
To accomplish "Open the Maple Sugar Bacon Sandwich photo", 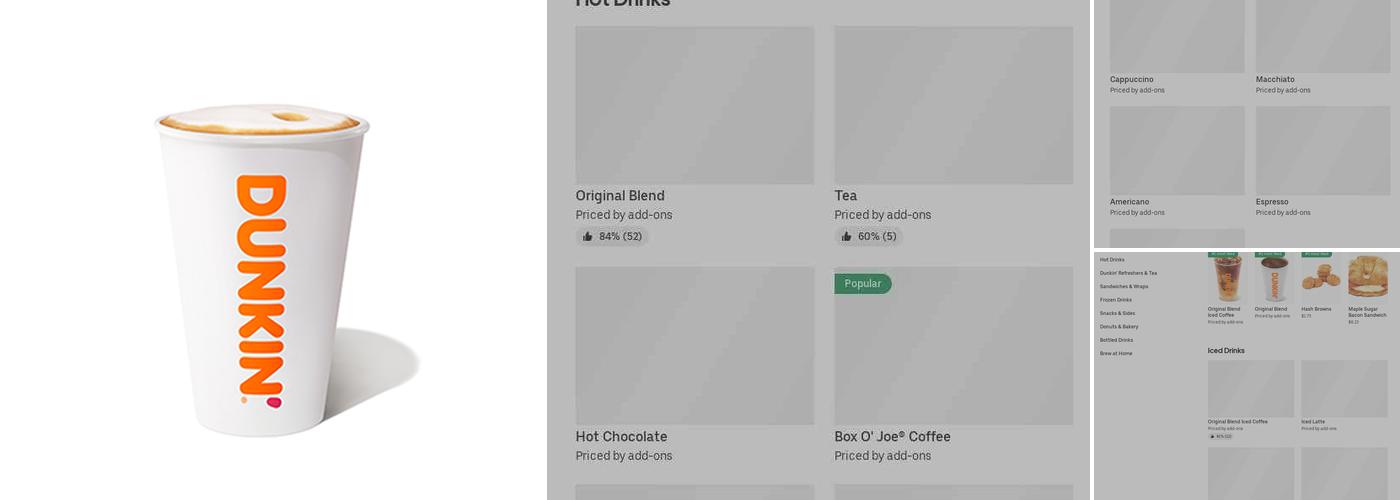I will [1367, 279].
